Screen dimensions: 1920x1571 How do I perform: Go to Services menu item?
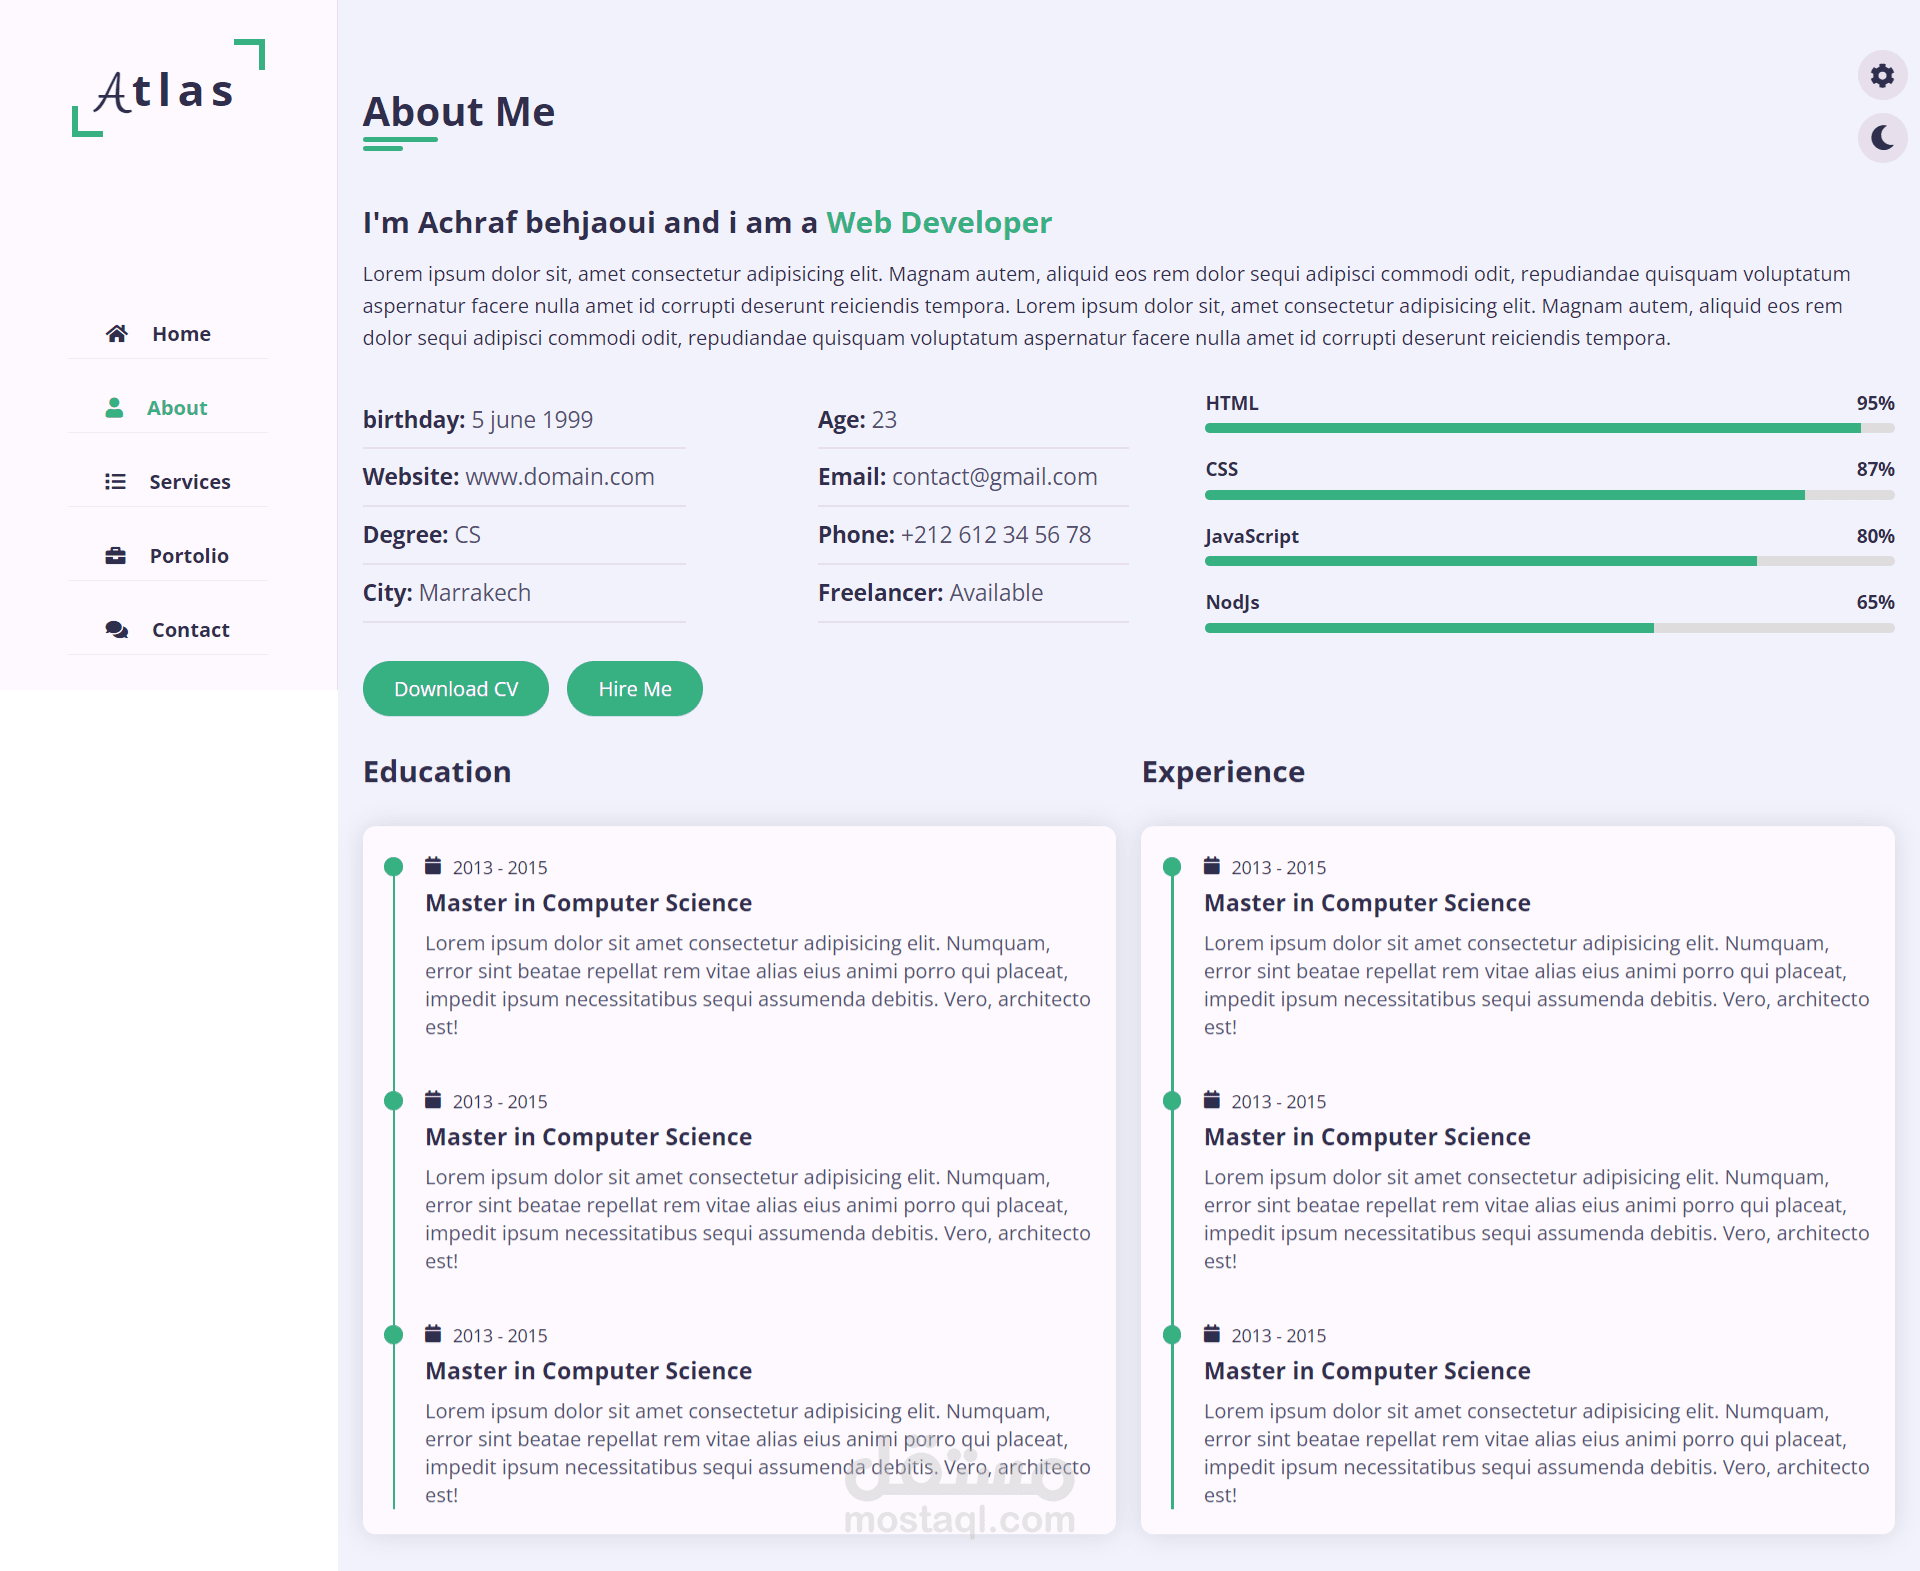tap(189, 482)
